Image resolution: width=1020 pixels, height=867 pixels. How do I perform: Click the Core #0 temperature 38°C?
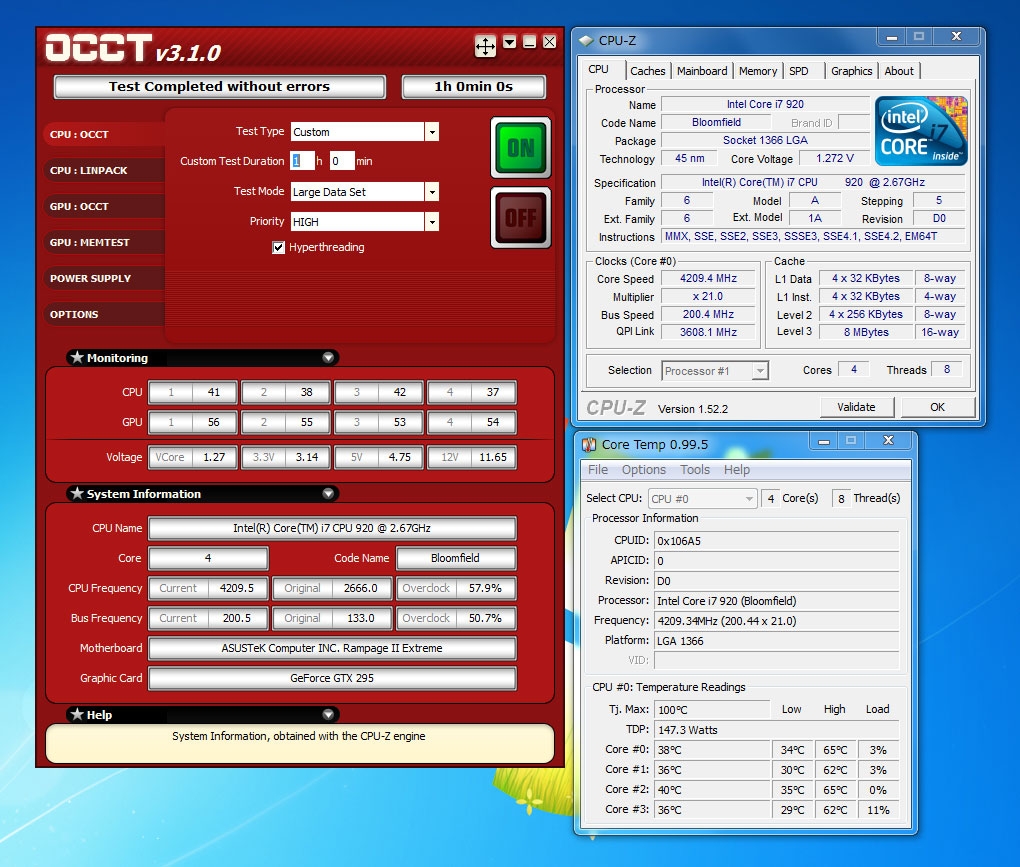[712, 750]
